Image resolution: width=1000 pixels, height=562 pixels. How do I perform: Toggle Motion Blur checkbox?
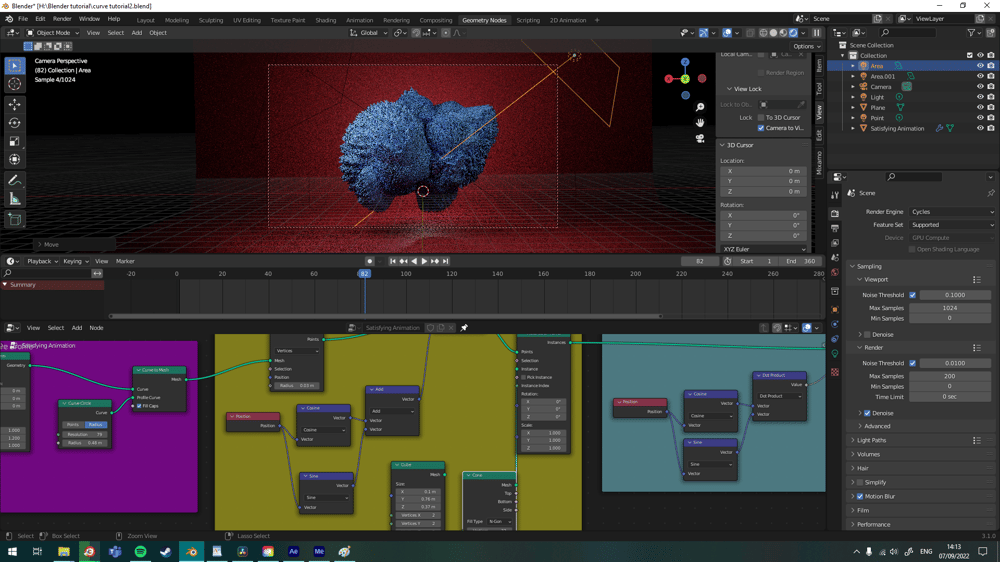coord(860,496)
